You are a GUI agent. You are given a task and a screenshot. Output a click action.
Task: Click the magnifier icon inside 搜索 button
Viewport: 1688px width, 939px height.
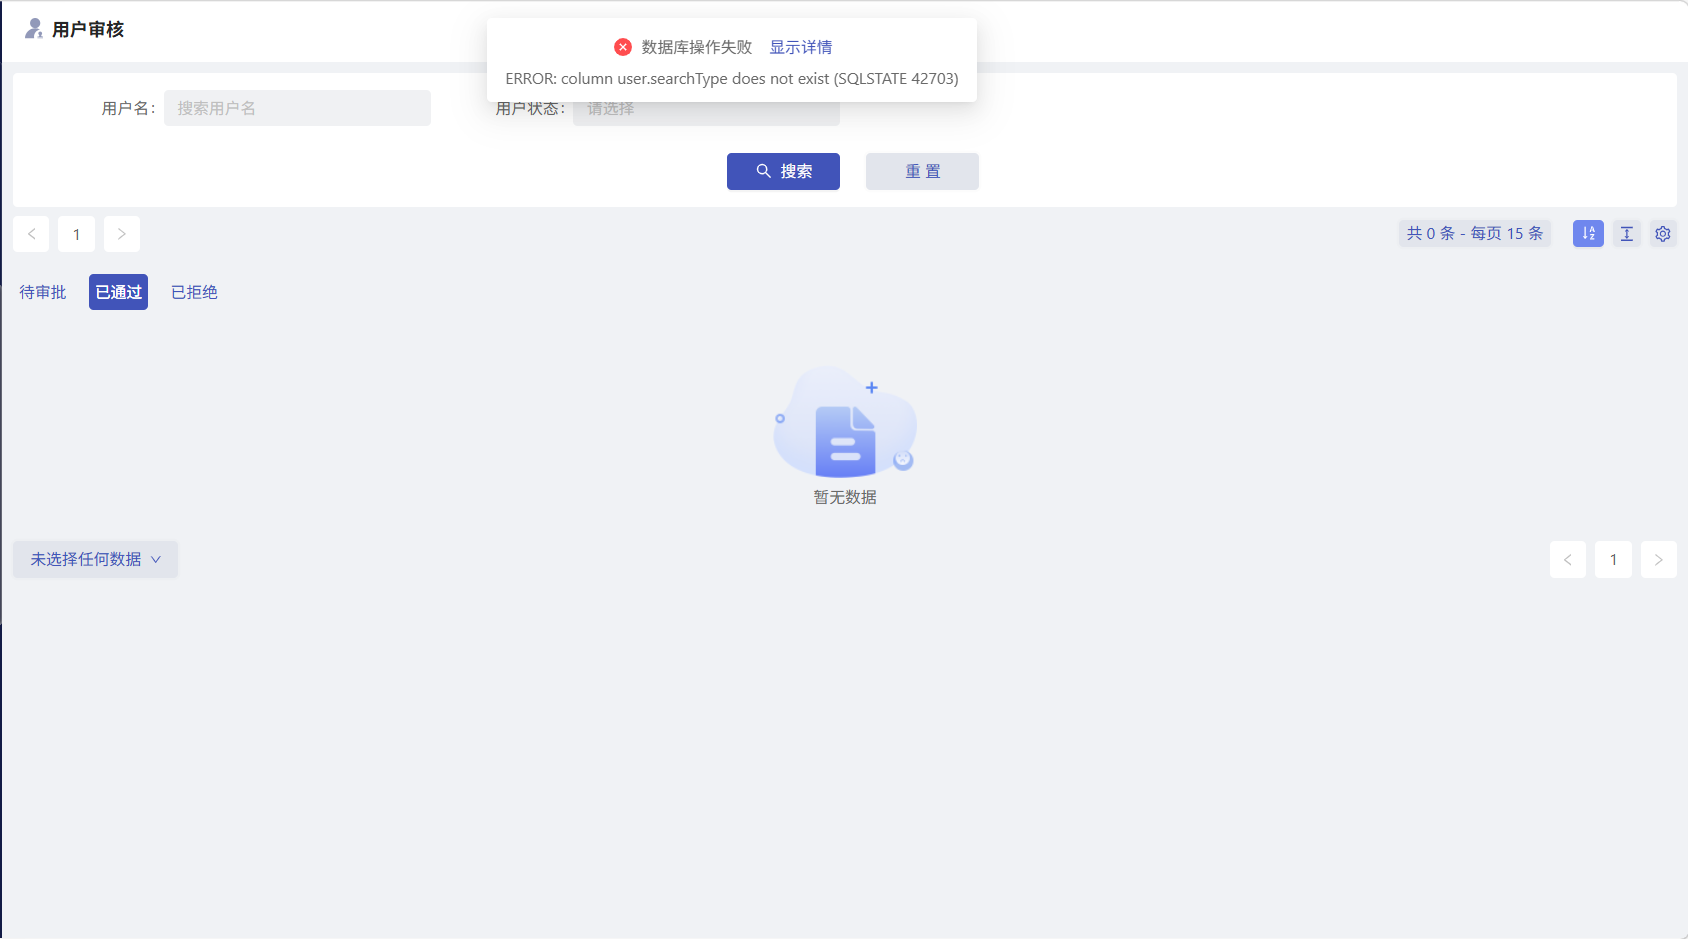pyautogui.click(x=763, y=171)
